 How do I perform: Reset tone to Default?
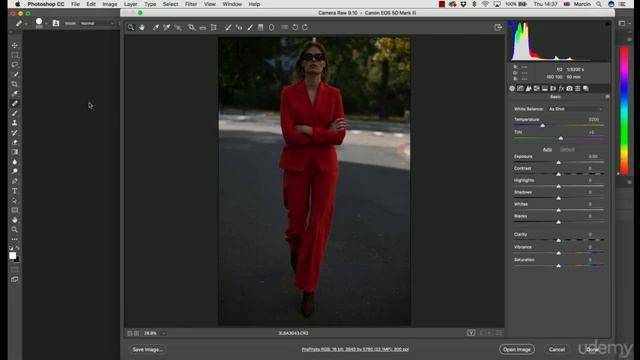tap(567, 149)
